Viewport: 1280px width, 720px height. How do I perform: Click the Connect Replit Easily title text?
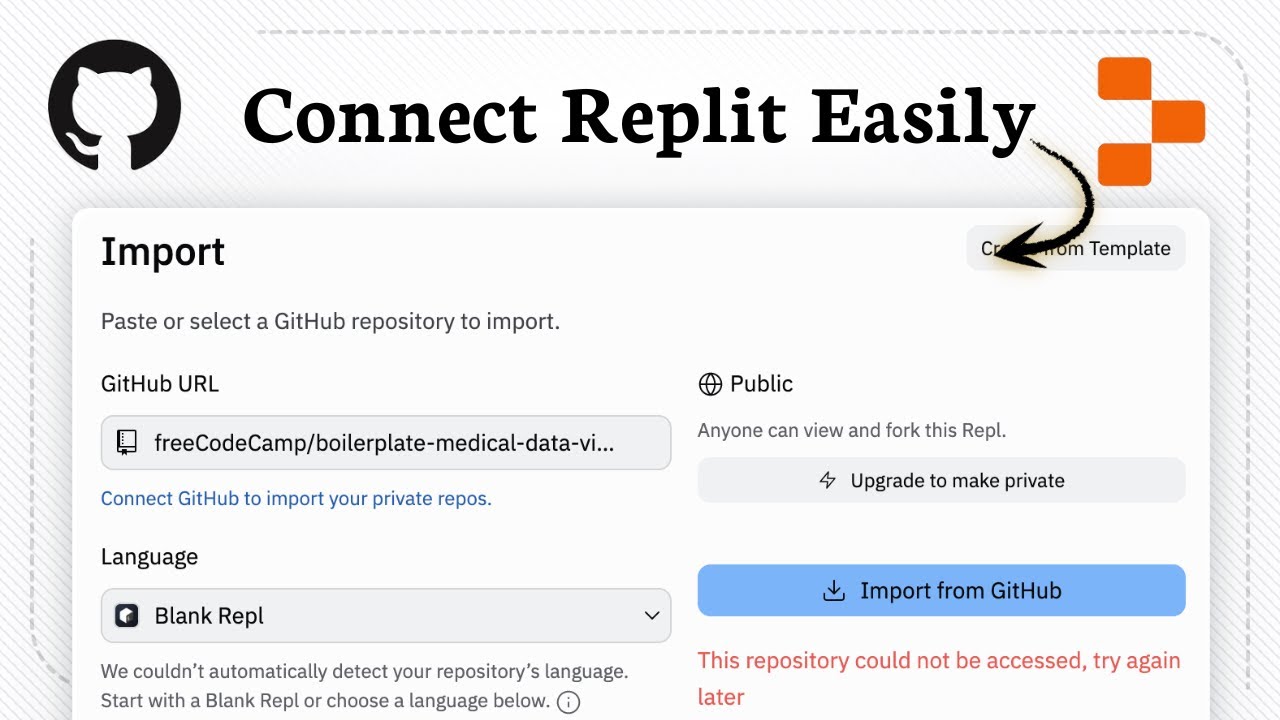pos(637,117)
